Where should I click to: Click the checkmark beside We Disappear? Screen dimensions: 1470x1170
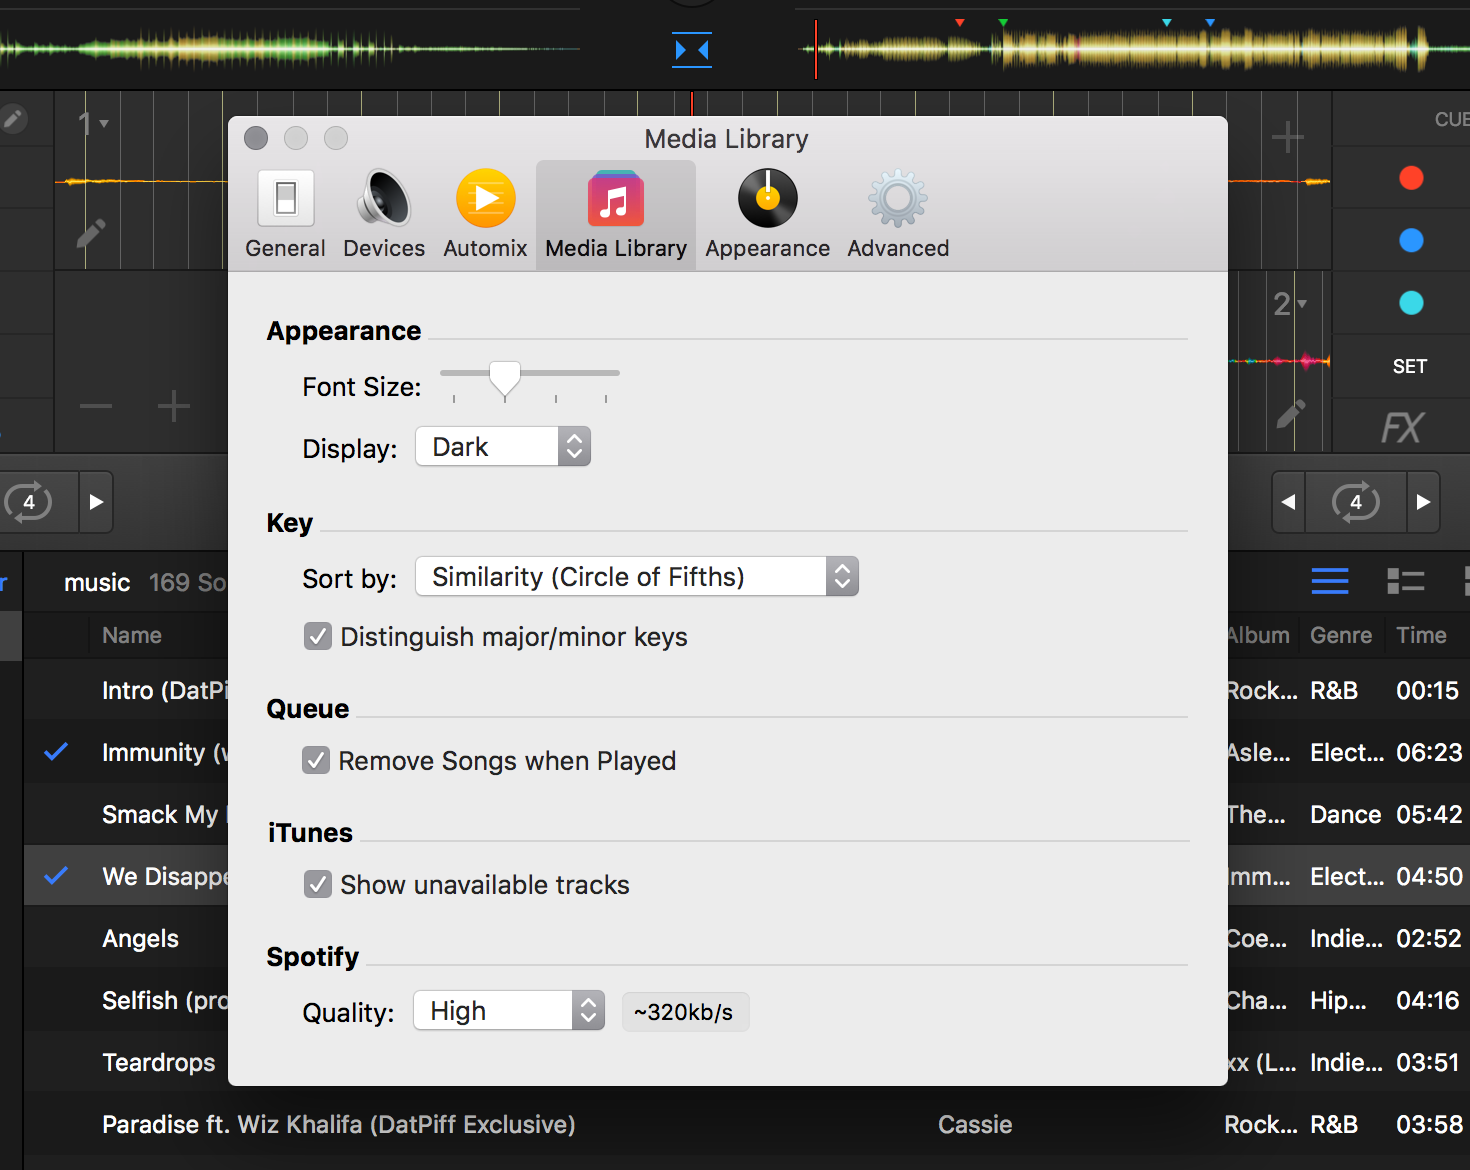tap(56, 875)
